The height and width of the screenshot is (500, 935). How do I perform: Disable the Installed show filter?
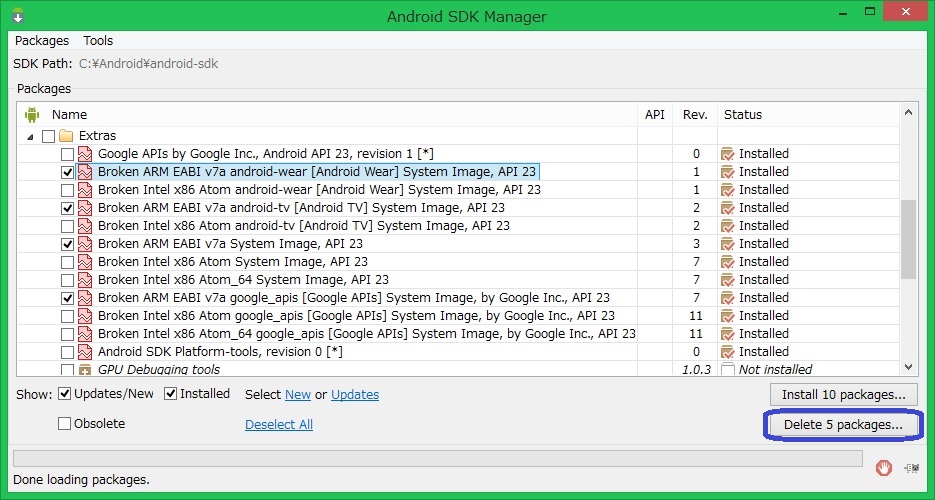pos(171,394)
